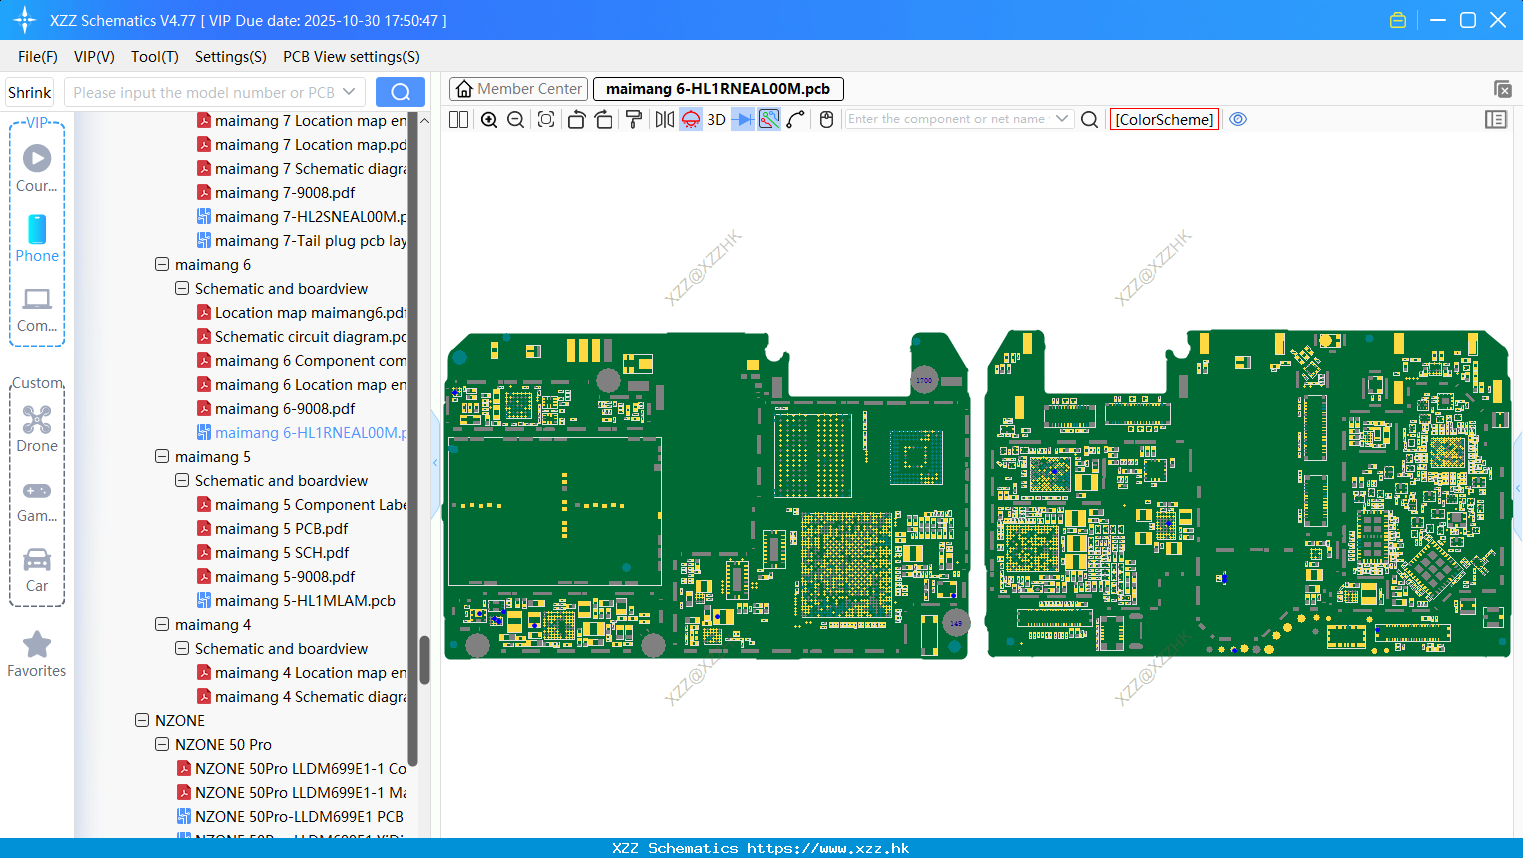Open the component name dropdown arrow
The image size is (1523, 858).
1062,119
